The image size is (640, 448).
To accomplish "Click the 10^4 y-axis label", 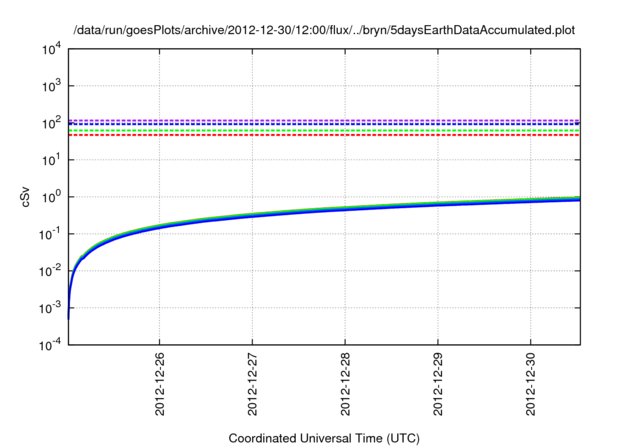I will (x=52, y=49).
